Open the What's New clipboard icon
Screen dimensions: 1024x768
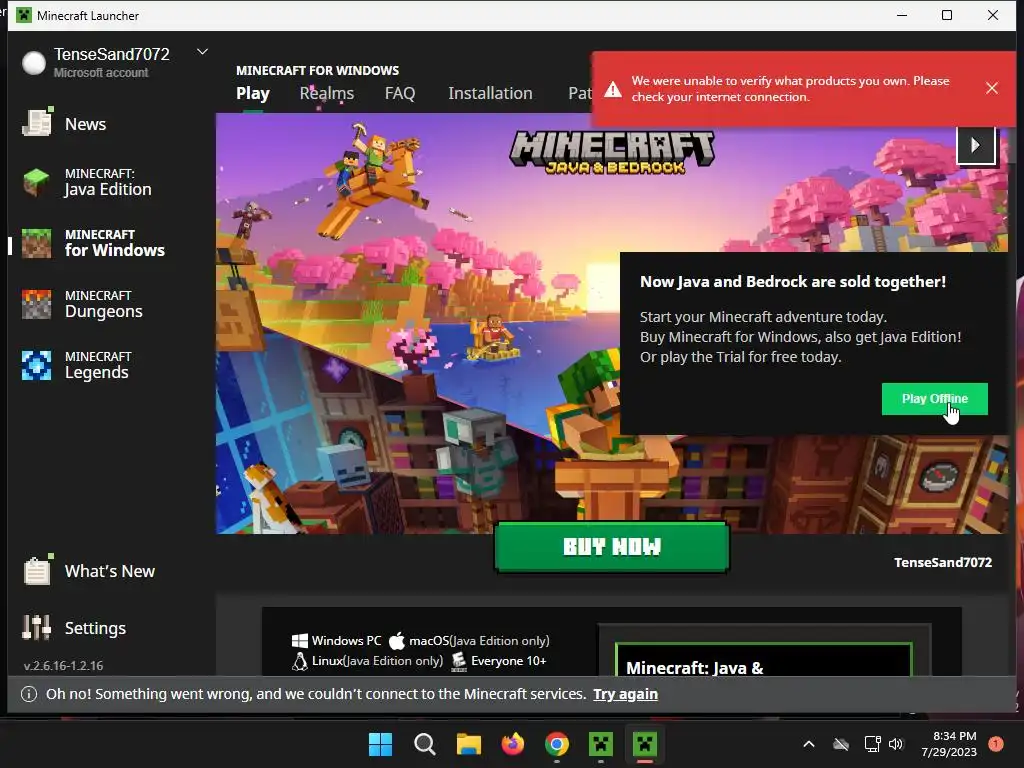(x=37, y=570)
